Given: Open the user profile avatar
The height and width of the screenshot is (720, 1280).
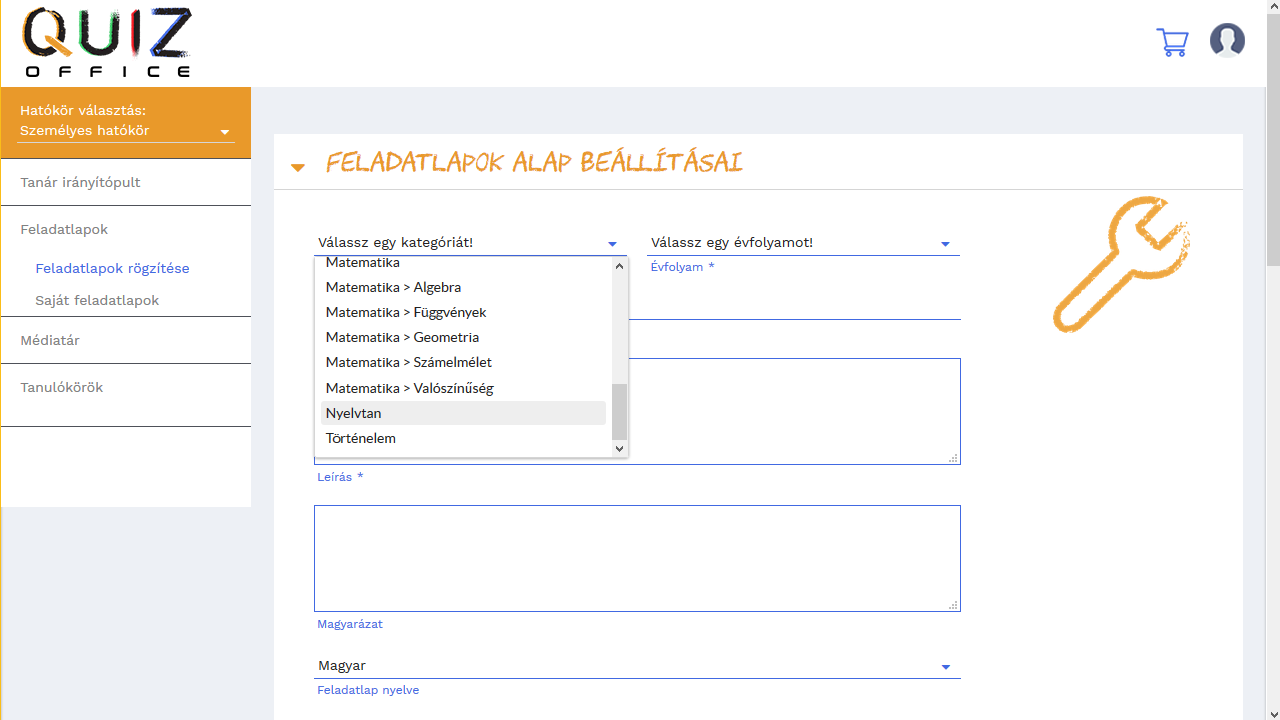Looking at the screenshot, I should pyautogui.click(x=1227, y=40).
